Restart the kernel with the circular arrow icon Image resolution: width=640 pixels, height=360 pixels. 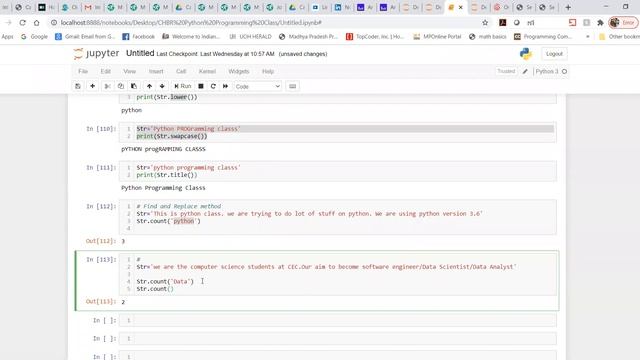point(213,86)
